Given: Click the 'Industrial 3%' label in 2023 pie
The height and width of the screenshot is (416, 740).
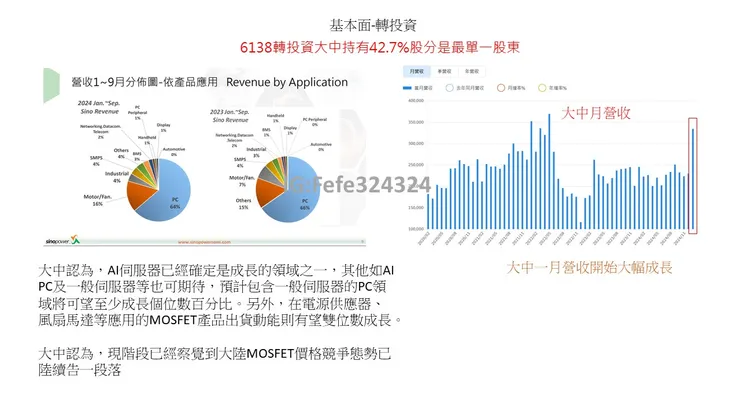Looking at the screenshot, I should point(256,152).
